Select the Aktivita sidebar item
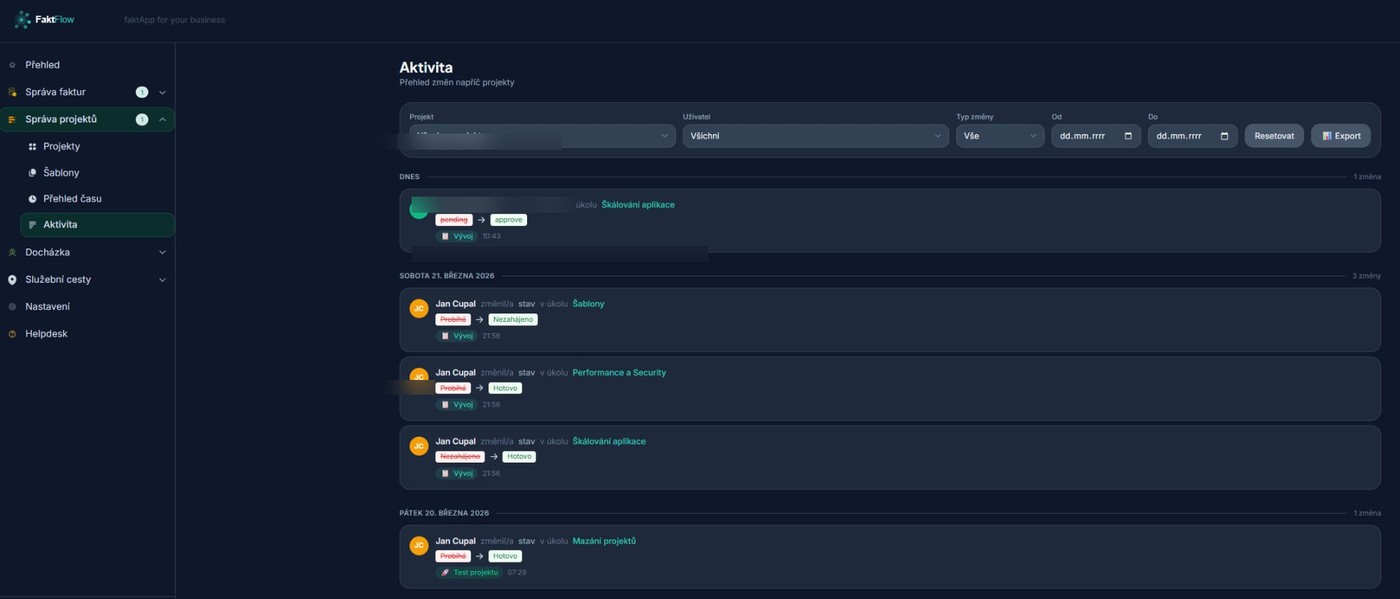 point(60,225)
